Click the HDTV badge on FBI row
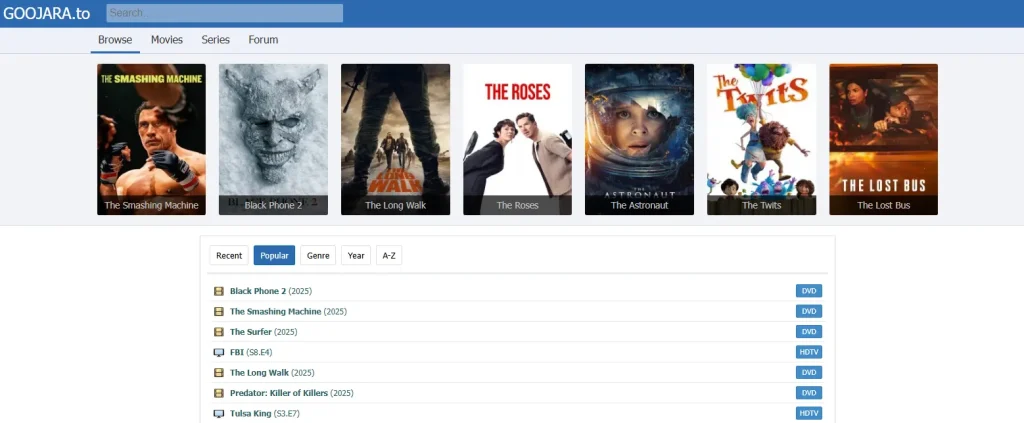The height and width of the screenshot is (423, 1024). click(808, 352)
